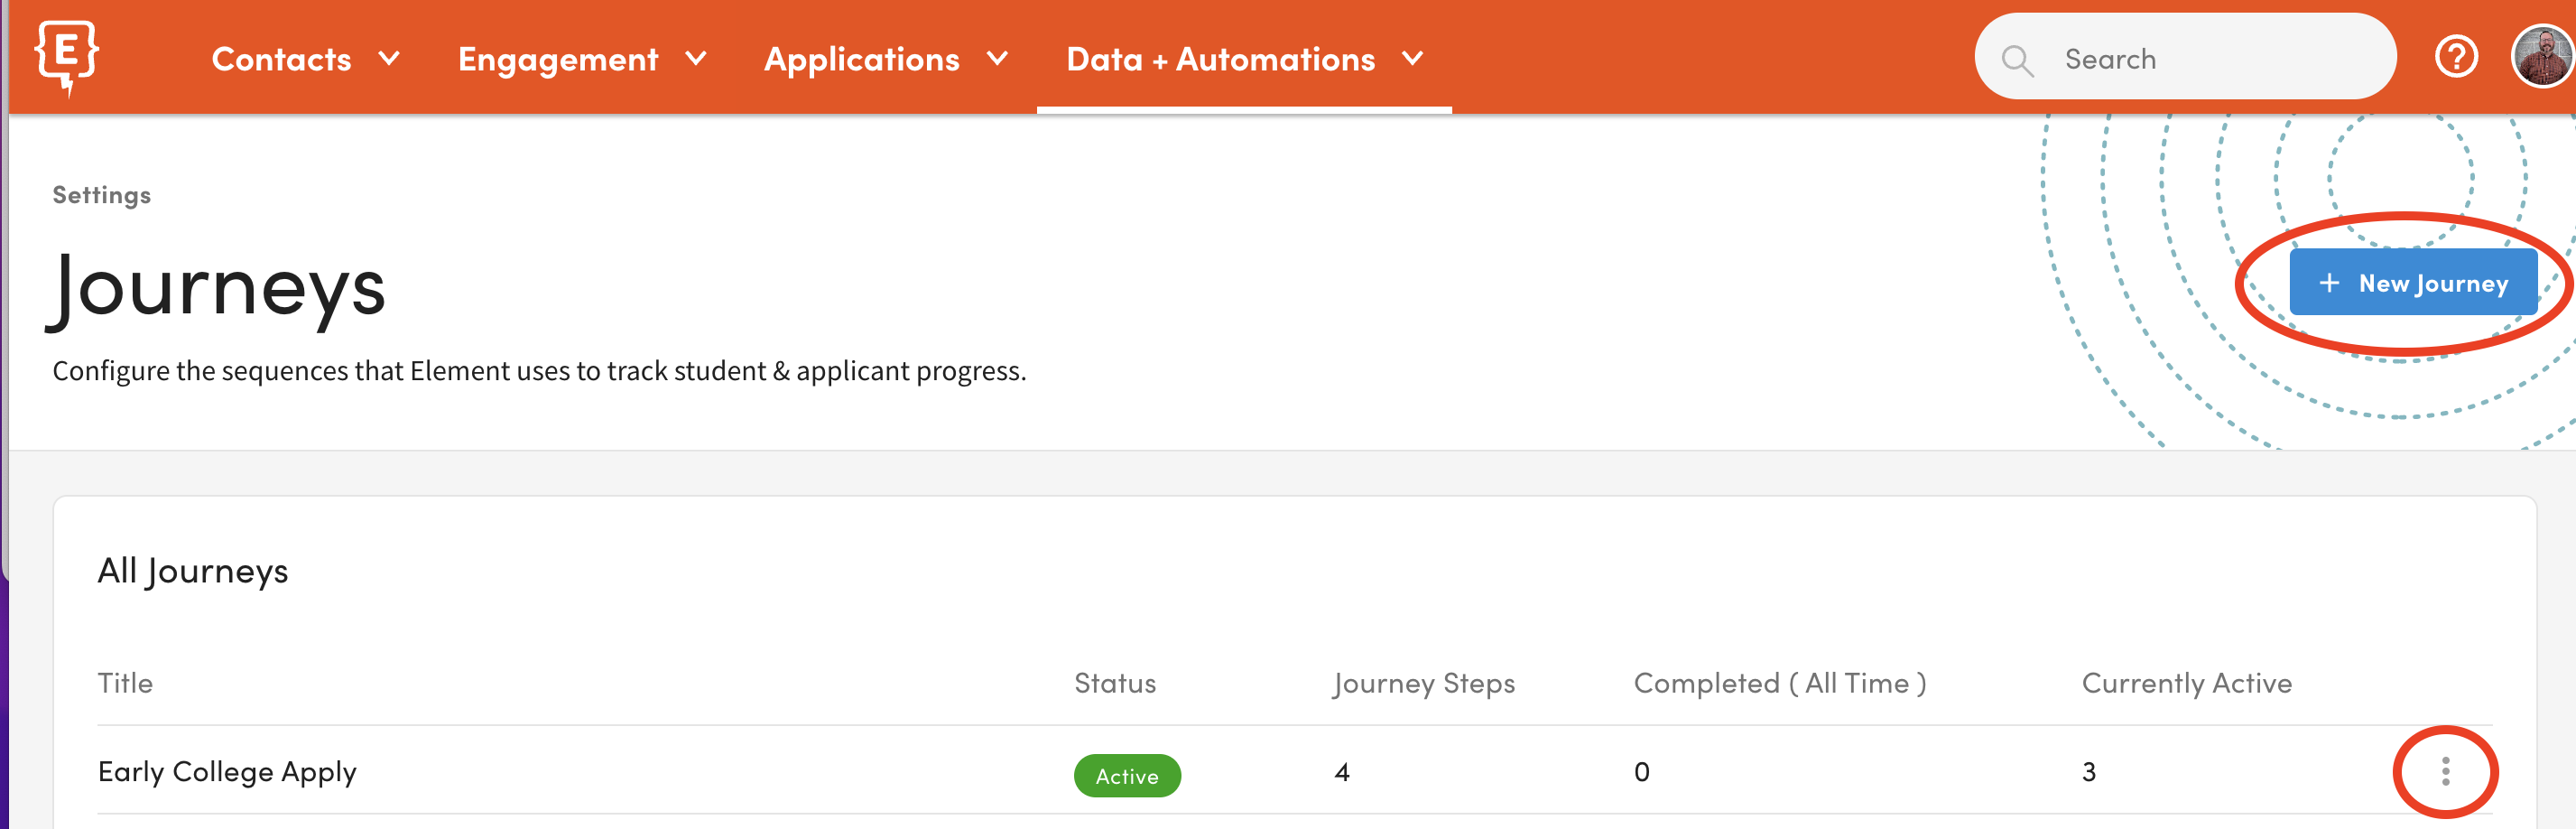Open the Early College Apply journey
Viewport: 2576px width, 829px height.
click(x=227, y=772)
